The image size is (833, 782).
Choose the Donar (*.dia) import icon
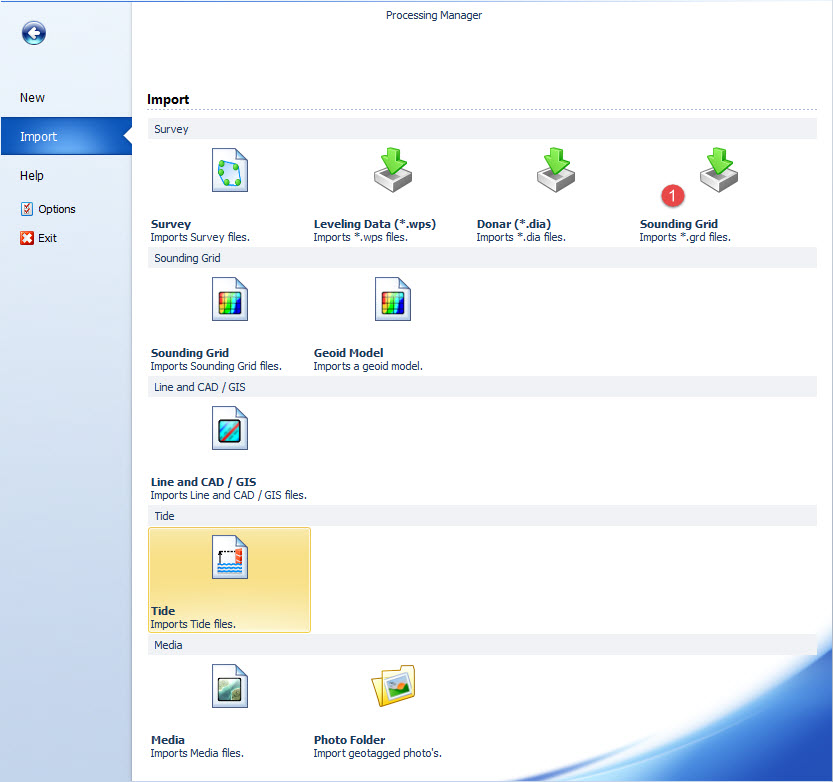click(x=555, y=170)
